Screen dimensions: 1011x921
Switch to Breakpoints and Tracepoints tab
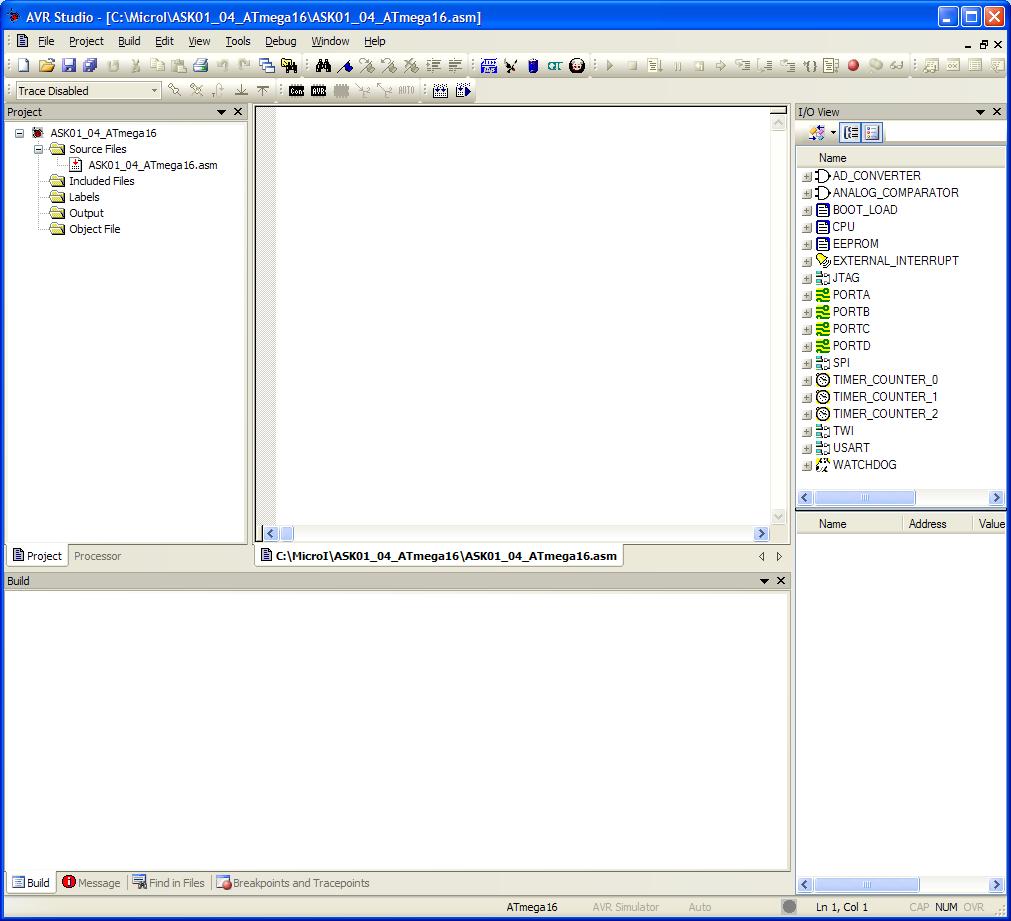point(293,882)
